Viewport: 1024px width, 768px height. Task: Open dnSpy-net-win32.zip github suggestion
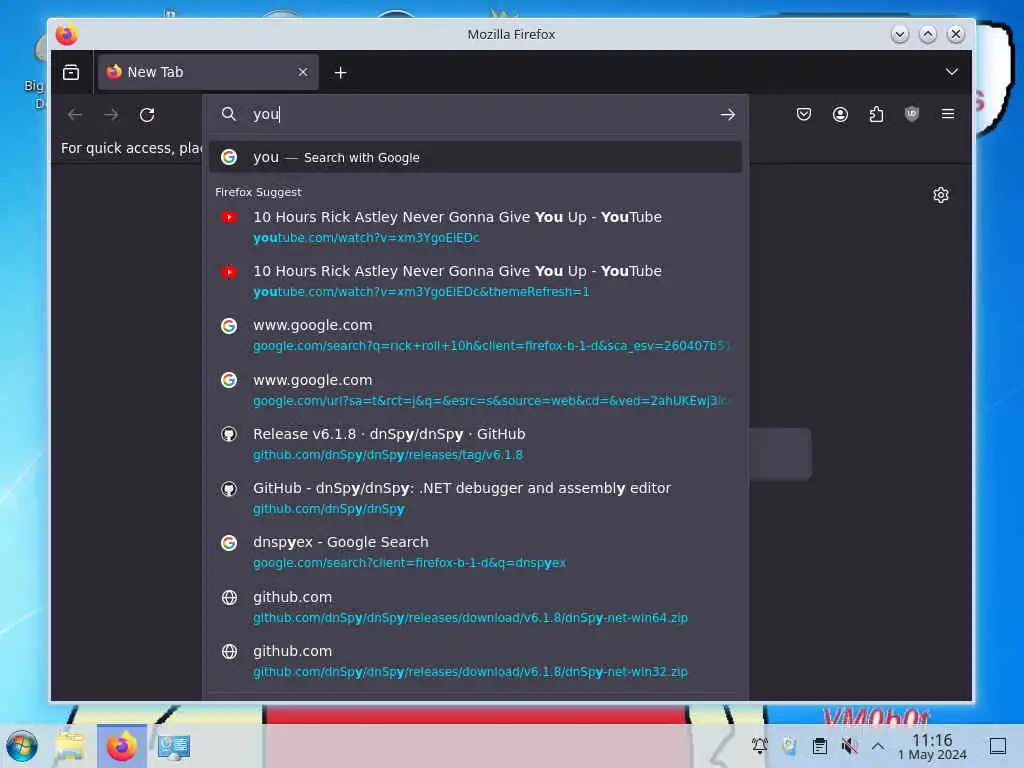click(x=475, y=661)
